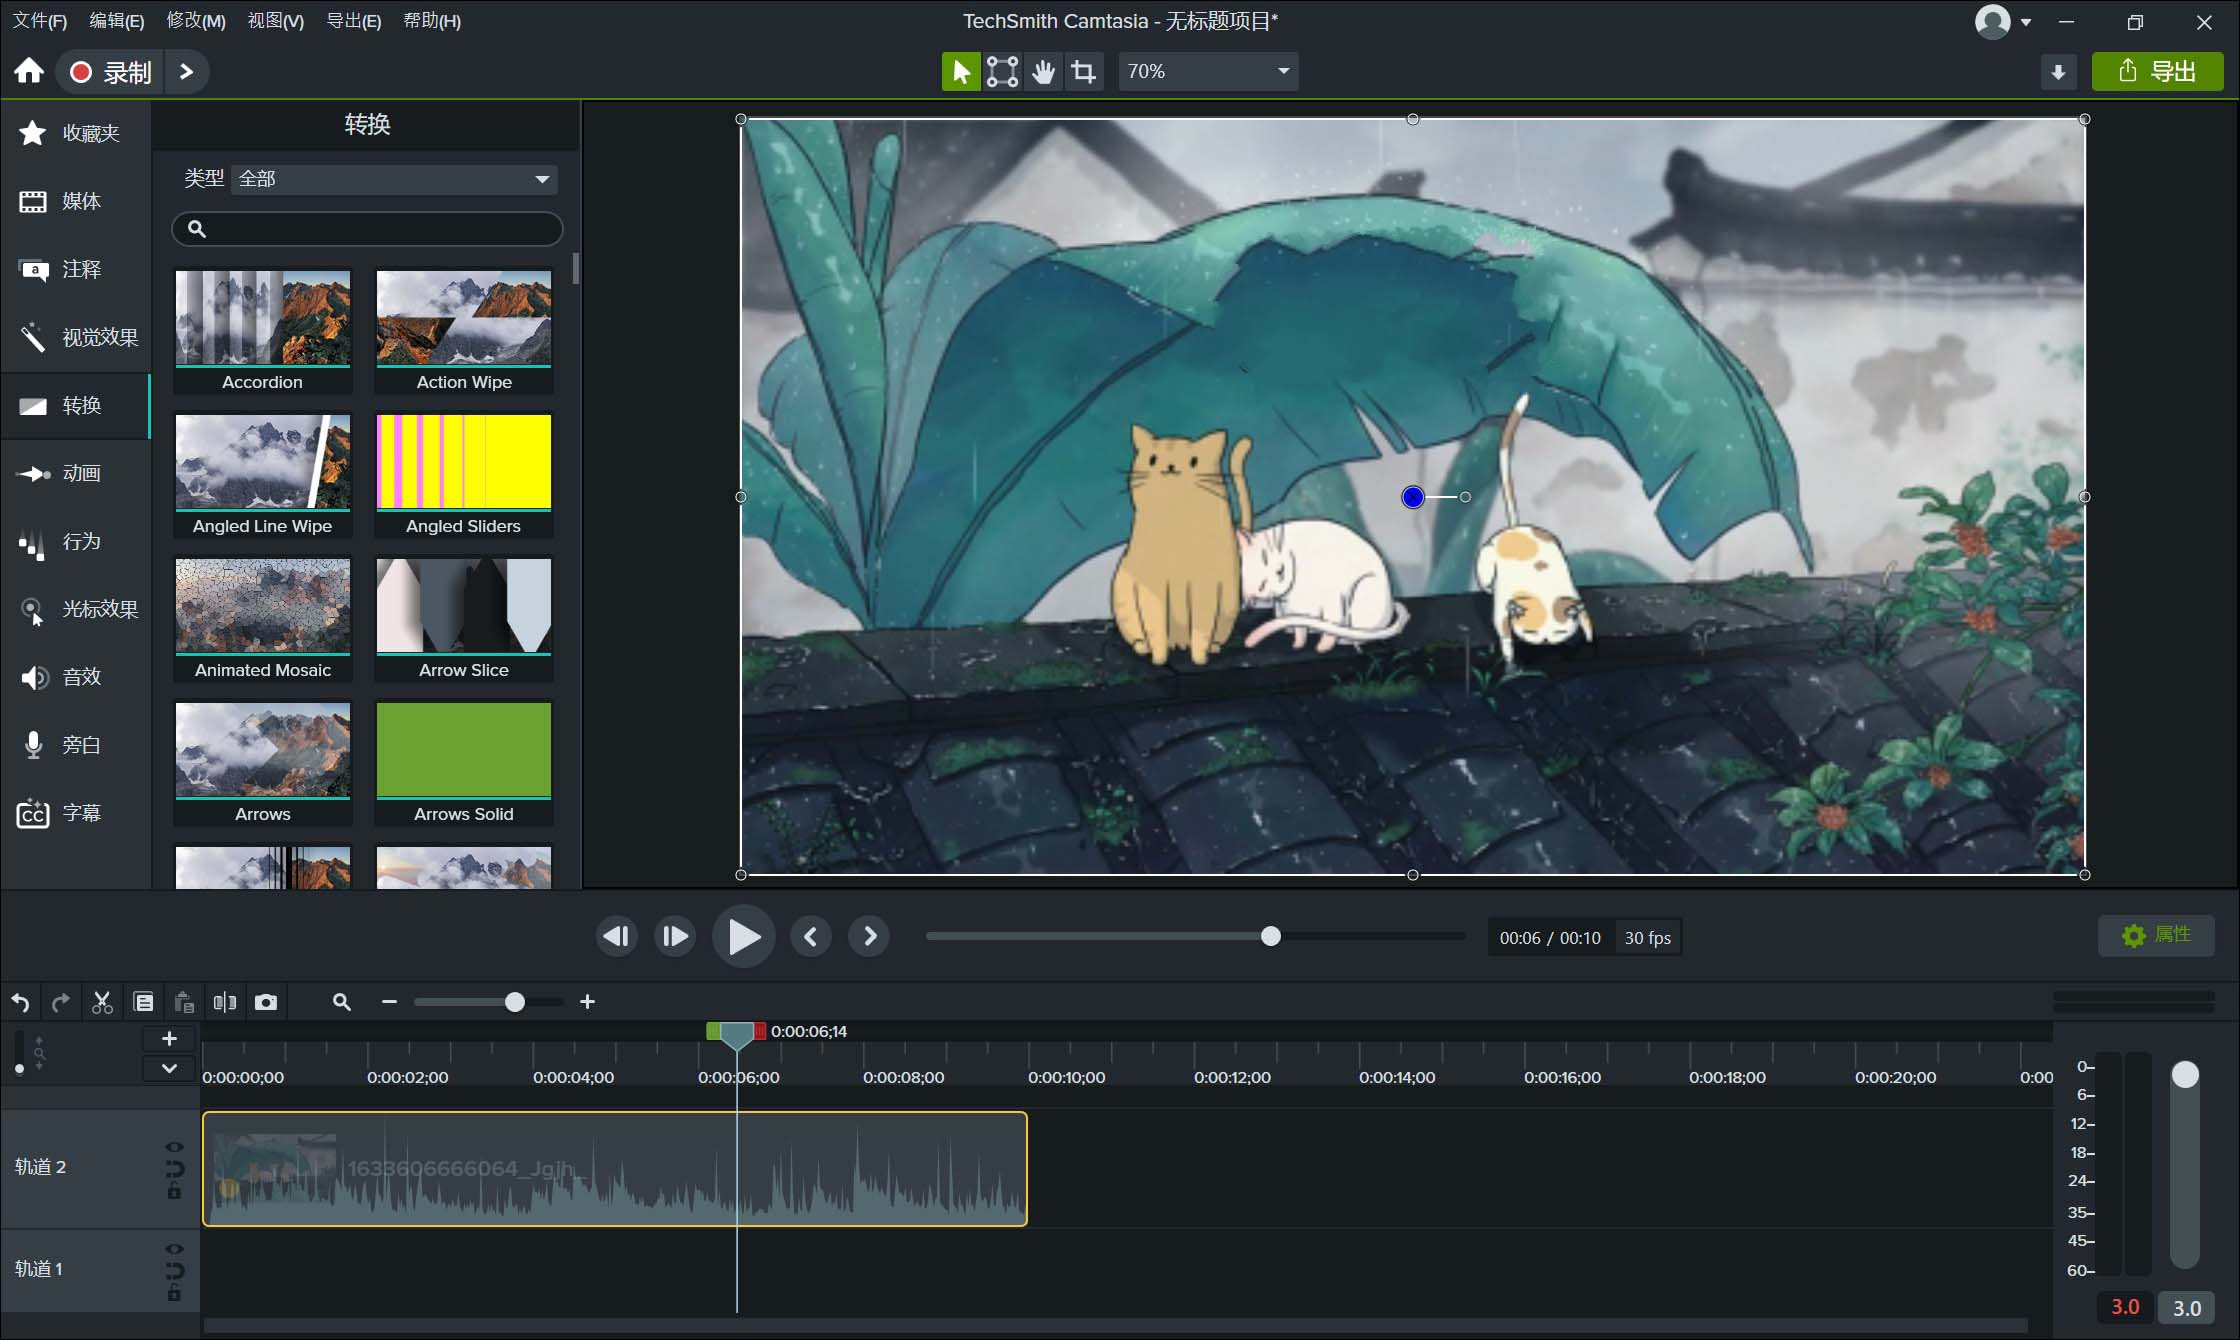Copy the selected clip
2240x1340 pixels.
pyautogui.click(x=143, y=1002)
